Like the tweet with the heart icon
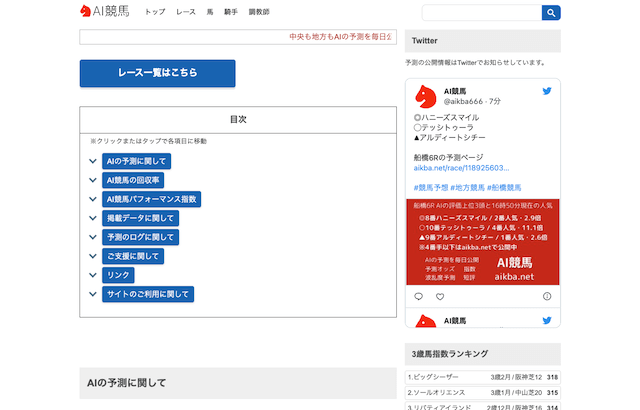Screen dimensions: 640x410 (440, 297)
